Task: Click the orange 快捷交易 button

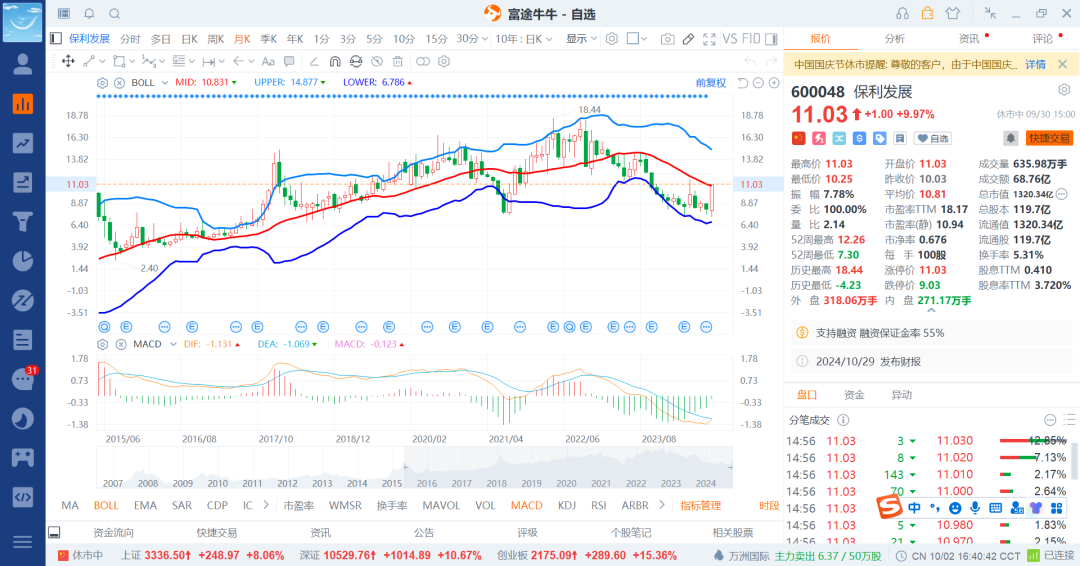Action: [x=1049, y=138]
